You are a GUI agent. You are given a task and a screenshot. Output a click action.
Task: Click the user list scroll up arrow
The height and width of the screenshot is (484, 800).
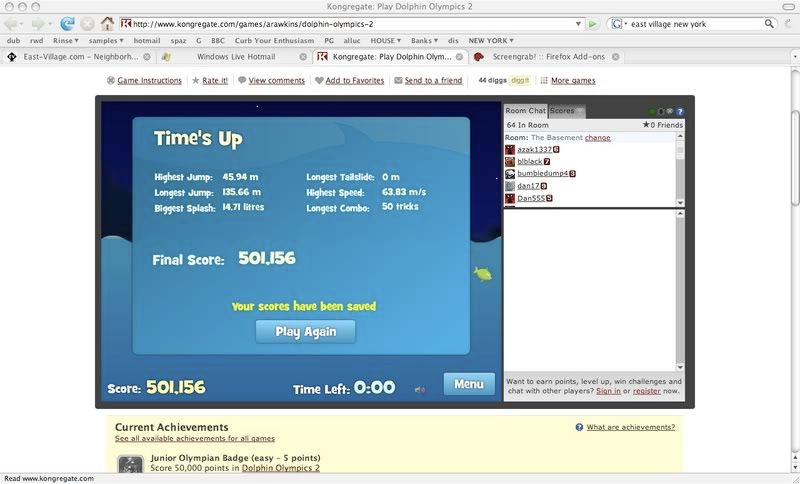(x=680, y=136)
